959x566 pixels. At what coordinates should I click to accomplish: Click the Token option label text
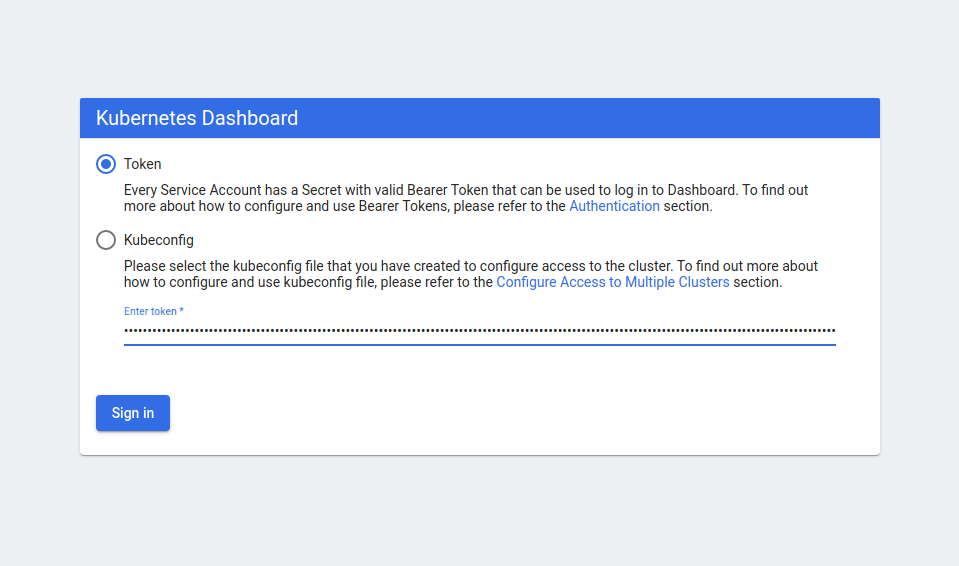click(x=143, y=164)
